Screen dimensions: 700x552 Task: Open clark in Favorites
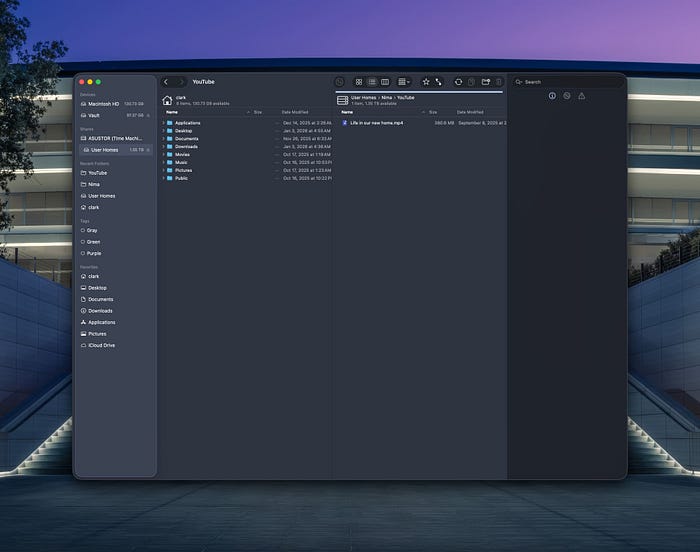(116, 276)
